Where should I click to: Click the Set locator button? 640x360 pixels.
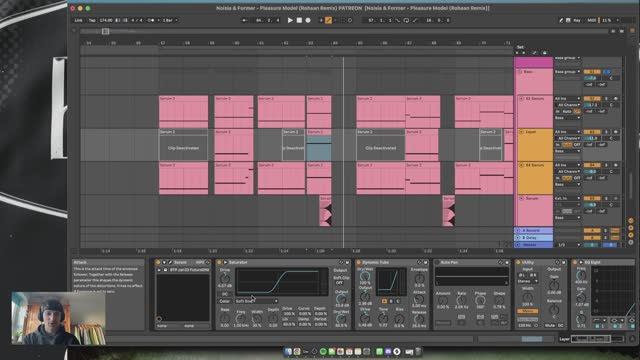tap(520, 47)
